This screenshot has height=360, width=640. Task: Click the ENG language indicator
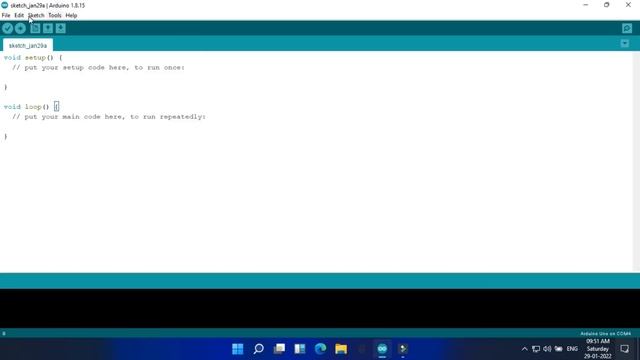pos(572,349)
